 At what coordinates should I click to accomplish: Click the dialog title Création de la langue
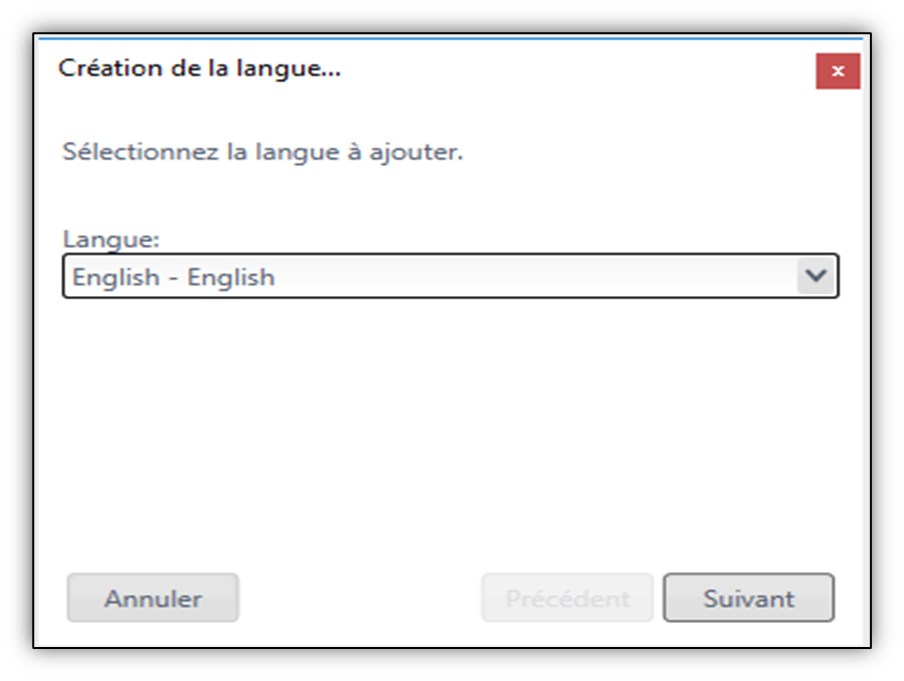coord(199,68)
